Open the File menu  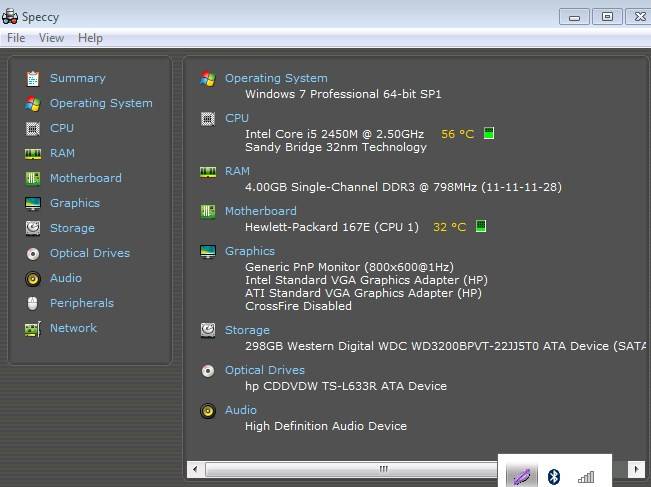click(x=16, y=38)
